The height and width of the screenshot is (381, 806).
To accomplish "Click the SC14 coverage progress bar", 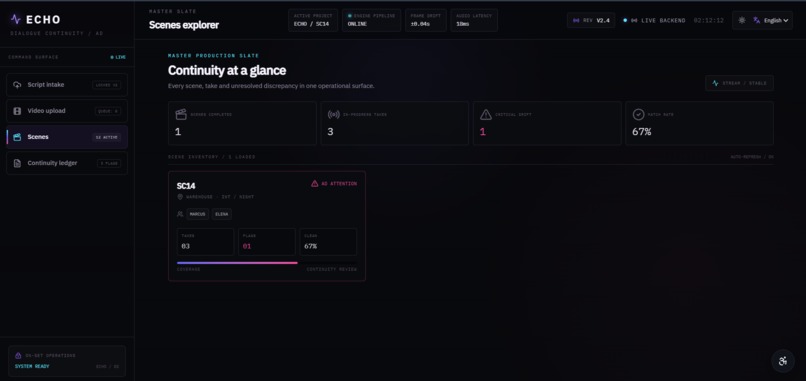I will point(267,263).
